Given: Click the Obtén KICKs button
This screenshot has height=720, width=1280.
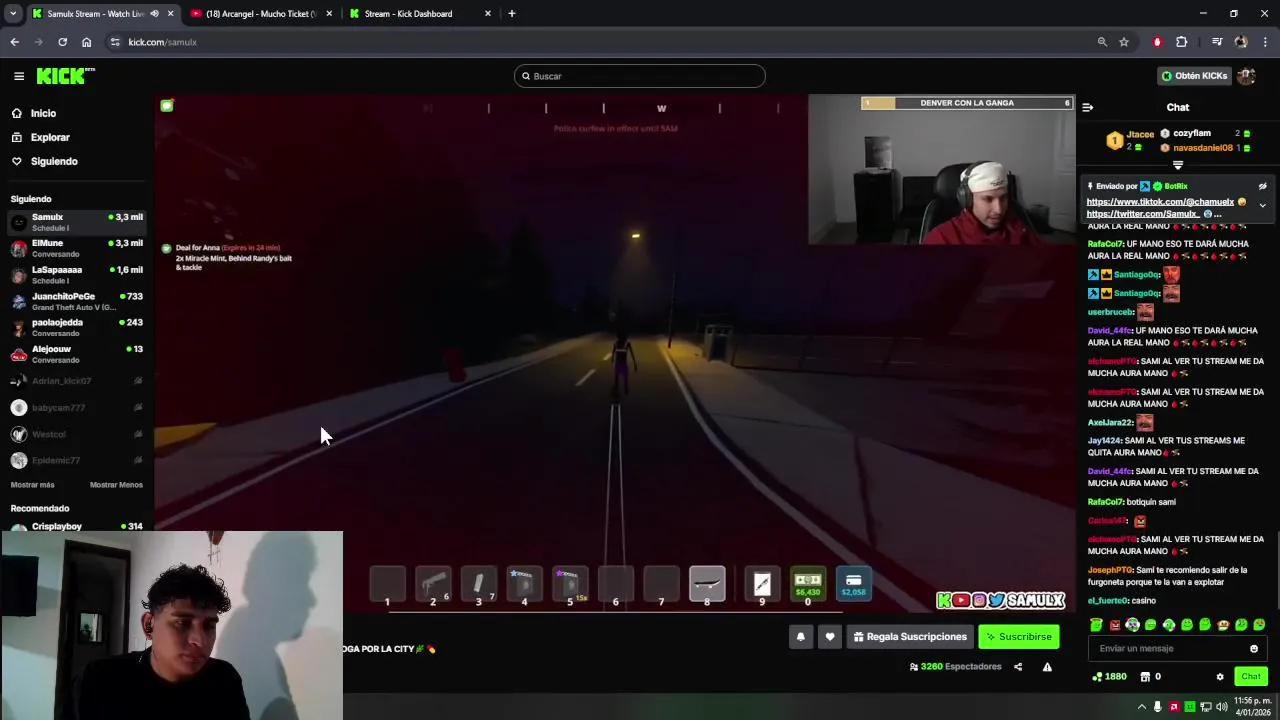Looking at the screenshot, I should coord(1195,76).
